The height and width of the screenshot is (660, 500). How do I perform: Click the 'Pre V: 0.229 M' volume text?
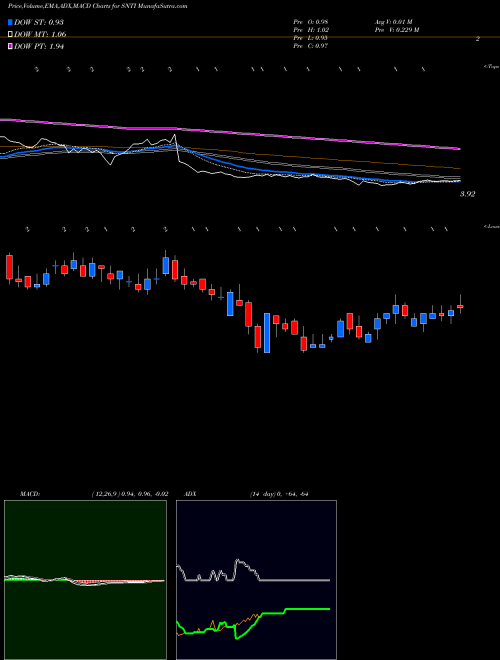tap(396, 30)
